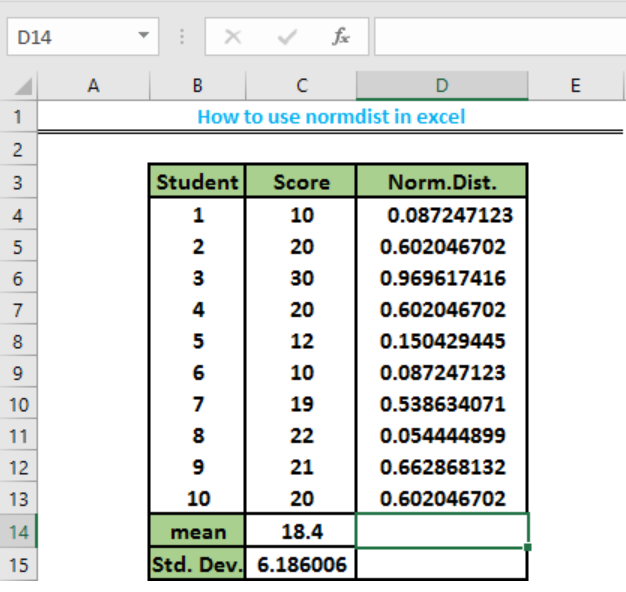Click the Name Box showing D14
This screenshot has width=626, height=592.
[x=83, y=37]
